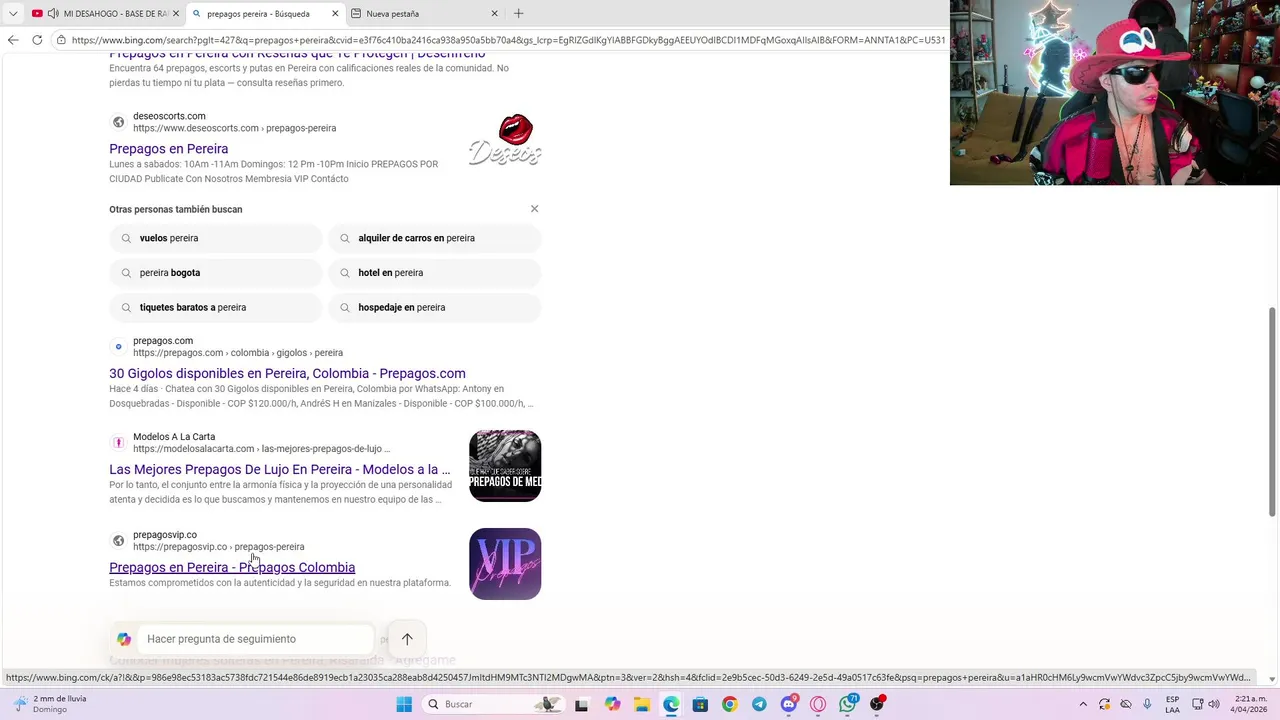Open Microsoft Store from taskbar

click(700, 704)
